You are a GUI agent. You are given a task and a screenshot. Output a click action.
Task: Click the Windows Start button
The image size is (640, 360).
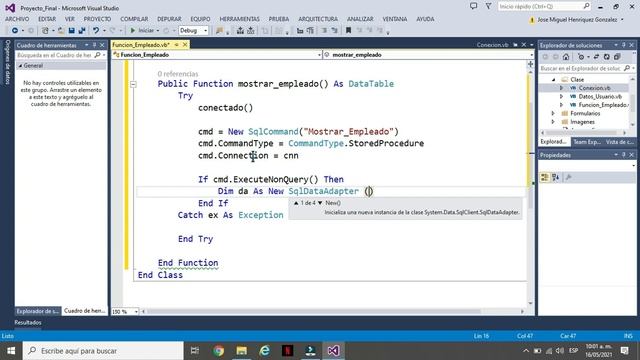point(11,351)
